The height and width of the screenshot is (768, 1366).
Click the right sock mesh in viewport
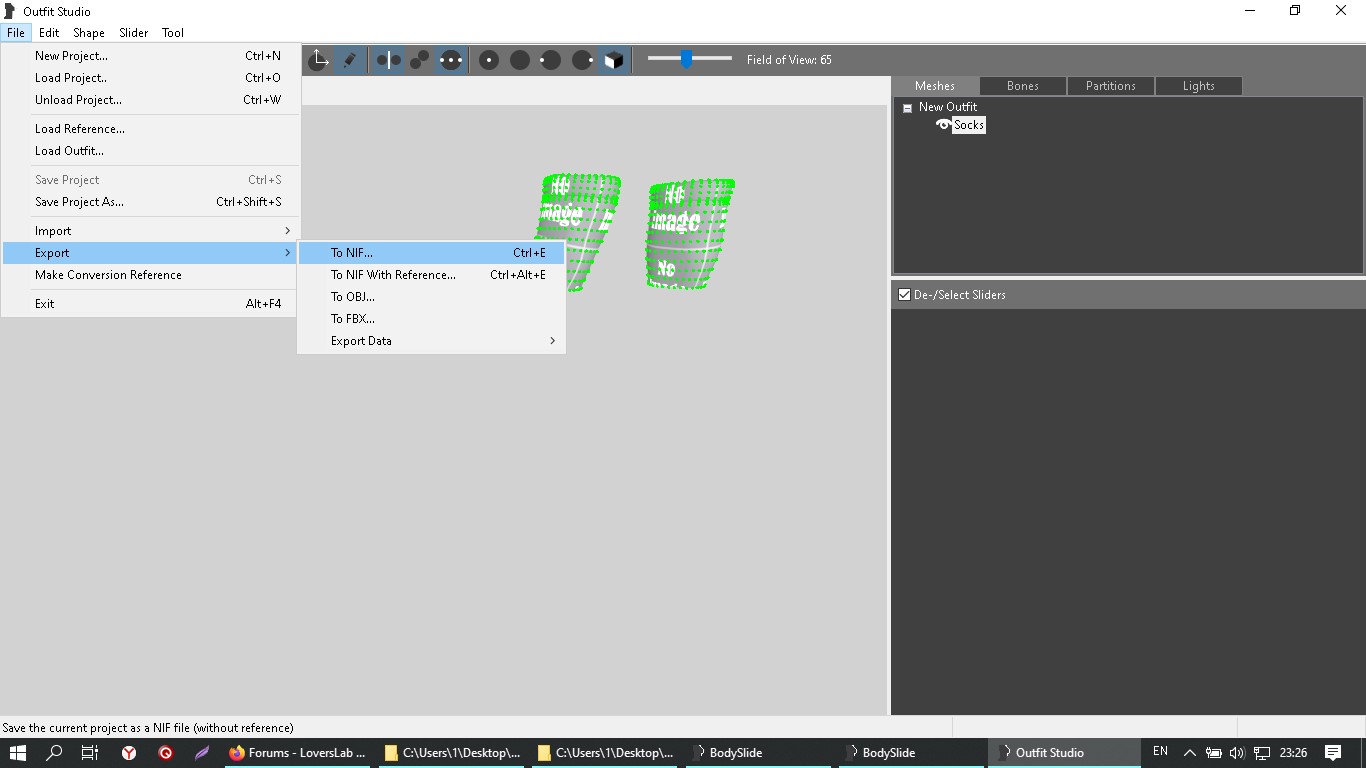point(689,234)
